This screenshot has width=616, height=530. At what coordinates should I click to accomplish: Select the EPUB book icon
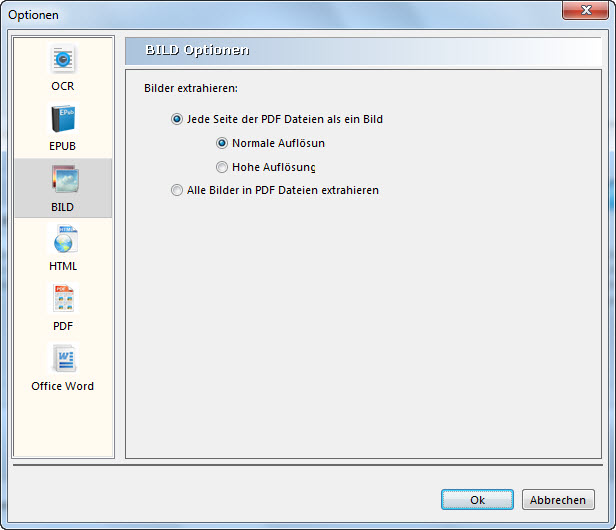coord(63,120)
